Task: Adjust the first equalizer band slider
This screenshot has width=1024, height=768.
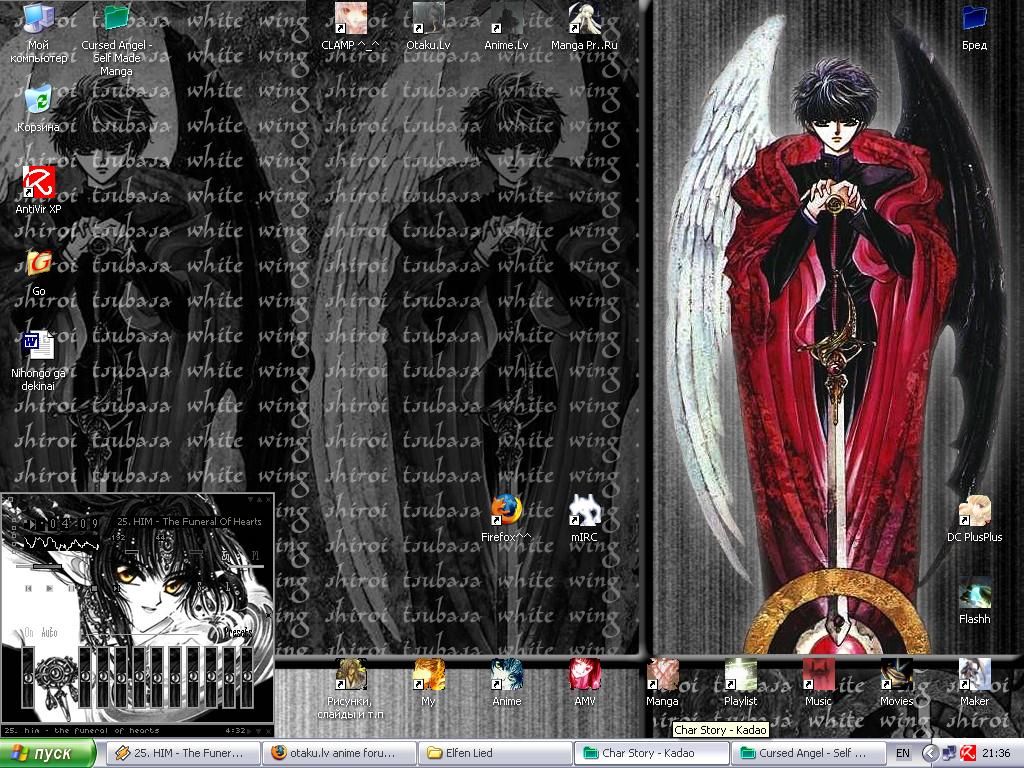Action: (85, 677)
